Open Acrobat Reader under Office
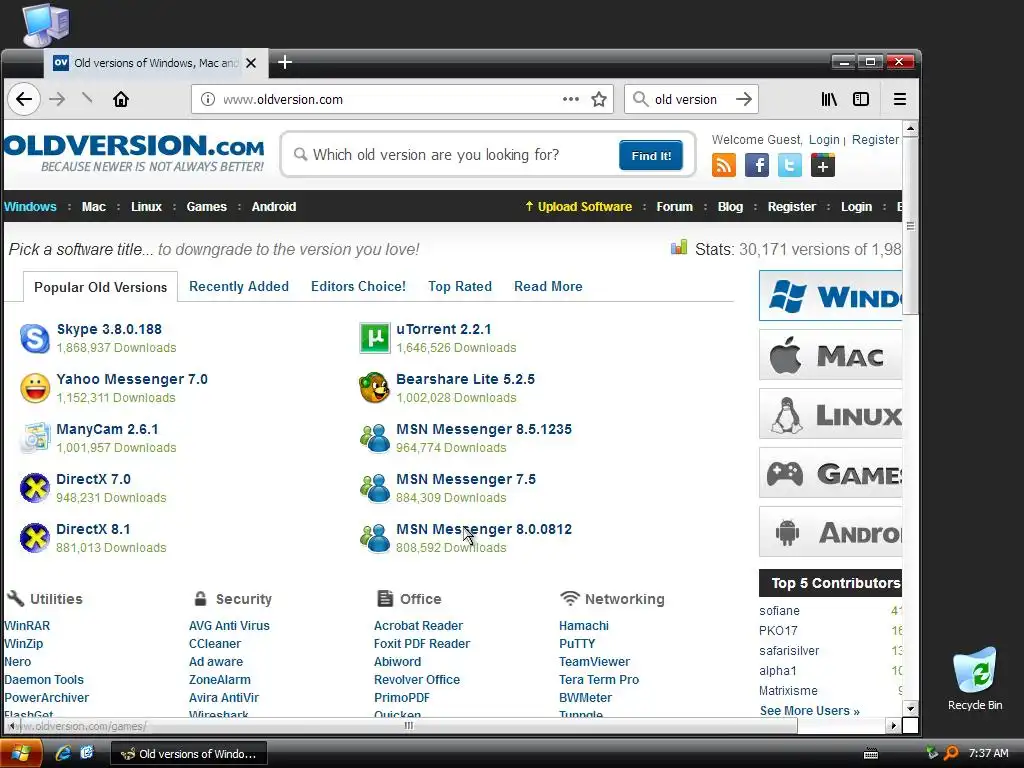1024x768 pixels. [419, 626]
